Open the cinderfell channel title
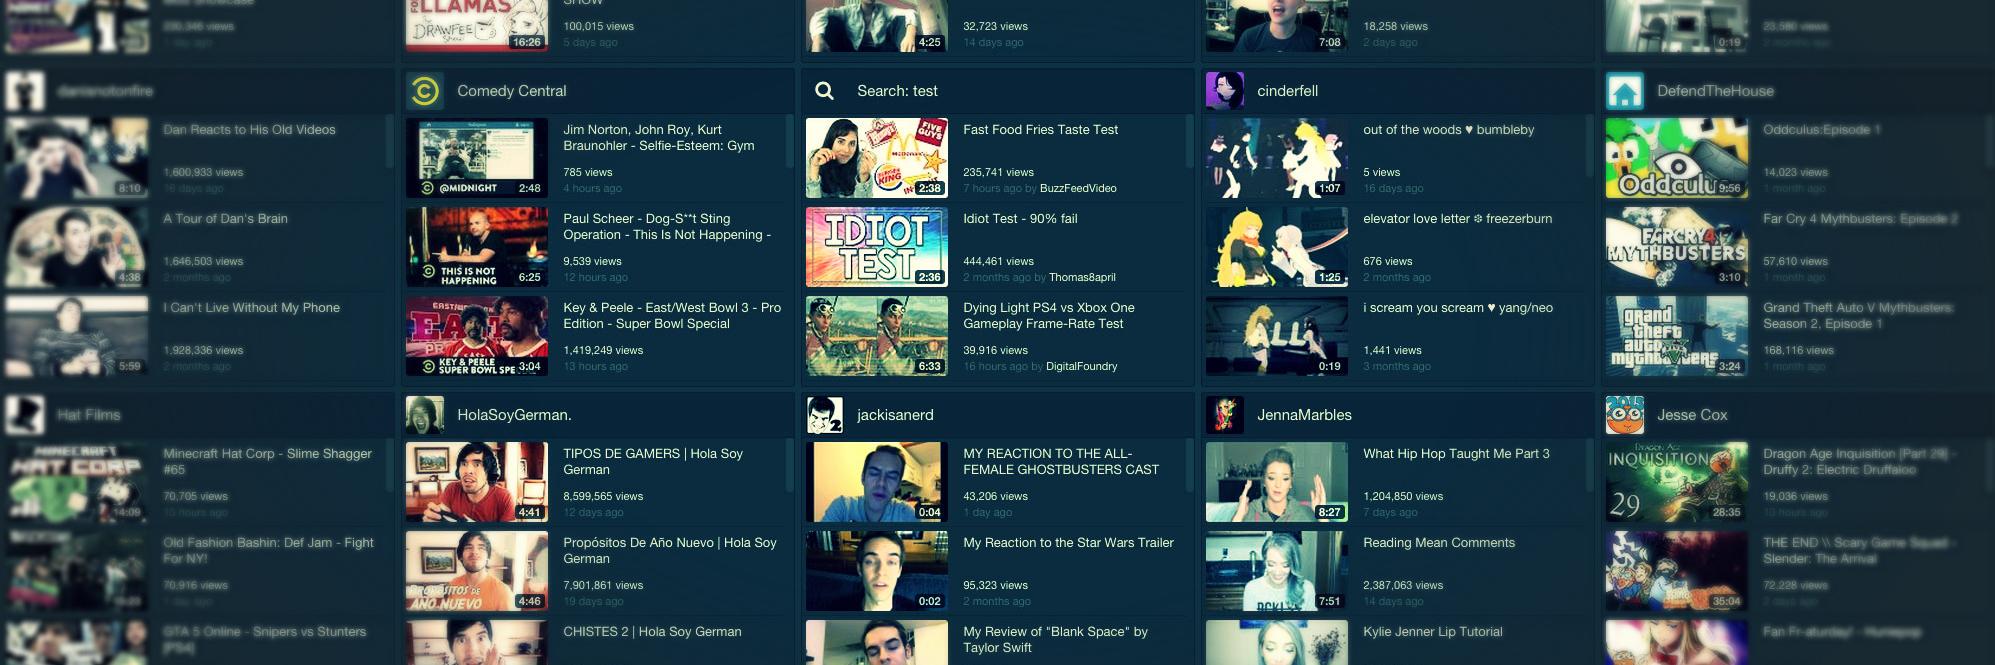1995x665 pixels. pyautogui.click(x=1287, y=91)
